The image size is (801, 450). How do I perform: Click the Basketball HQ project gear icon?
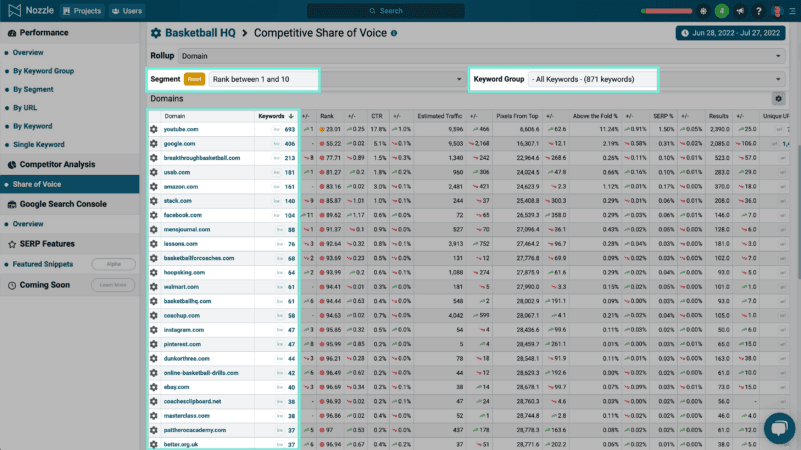pyautogui.click(x=156, y=33)
